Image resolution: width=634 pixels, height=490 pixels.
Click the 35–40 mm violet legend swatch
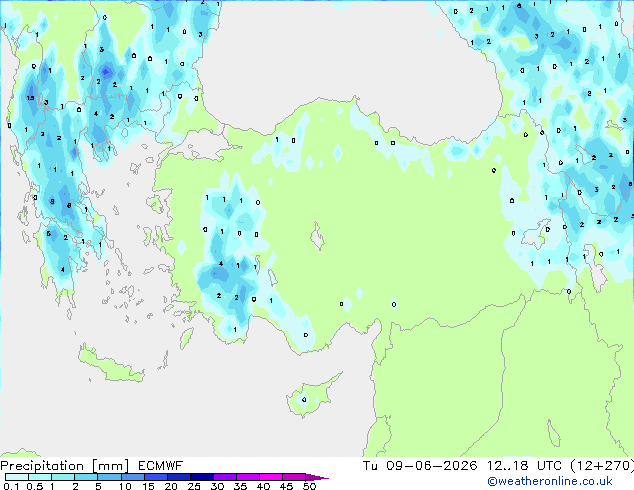point(247,477)
